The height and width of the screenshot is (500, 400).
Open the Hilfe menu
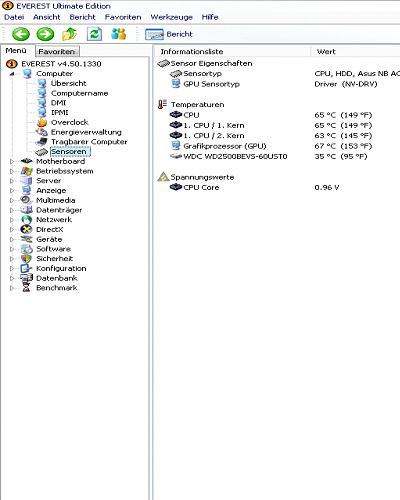(x=210, y=17)
